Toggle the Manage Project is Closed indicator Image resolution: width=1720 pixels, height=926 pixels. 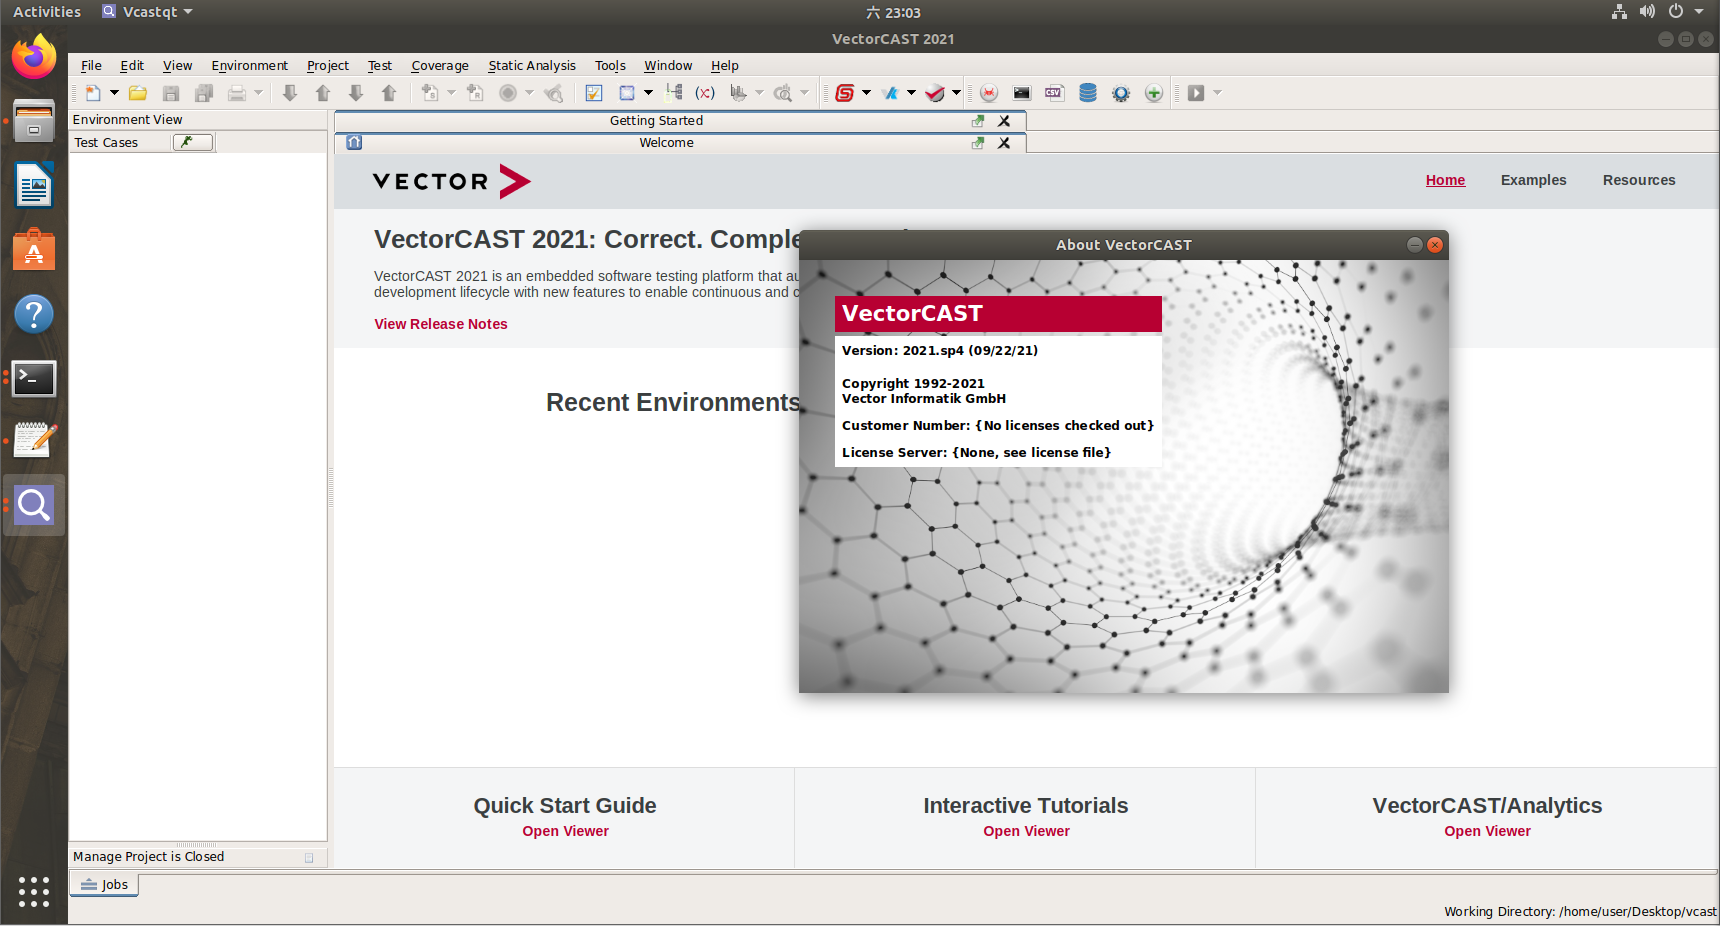pos(309,856)
